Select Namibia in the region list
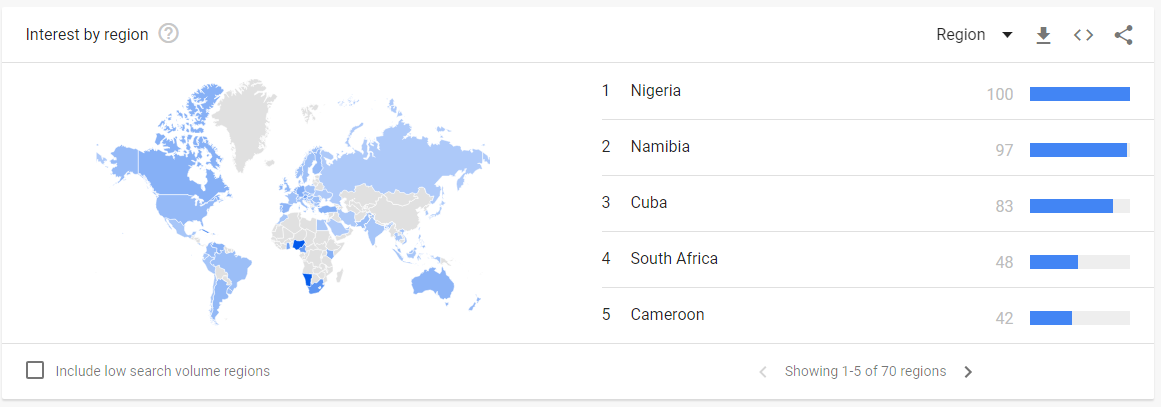 pos(659,147)
